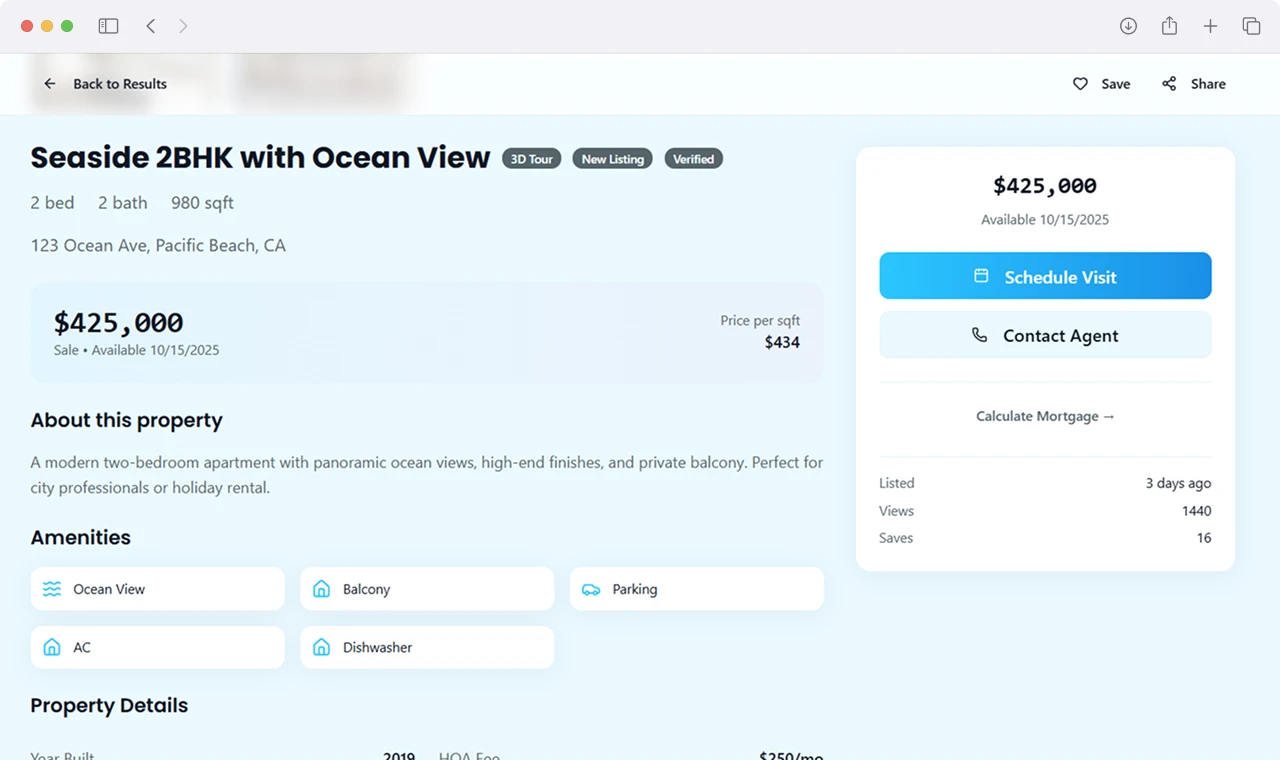Viewport: 1280px width, 760px height.
Task: Show the tab overview icon
Action: pos(1251,26)
